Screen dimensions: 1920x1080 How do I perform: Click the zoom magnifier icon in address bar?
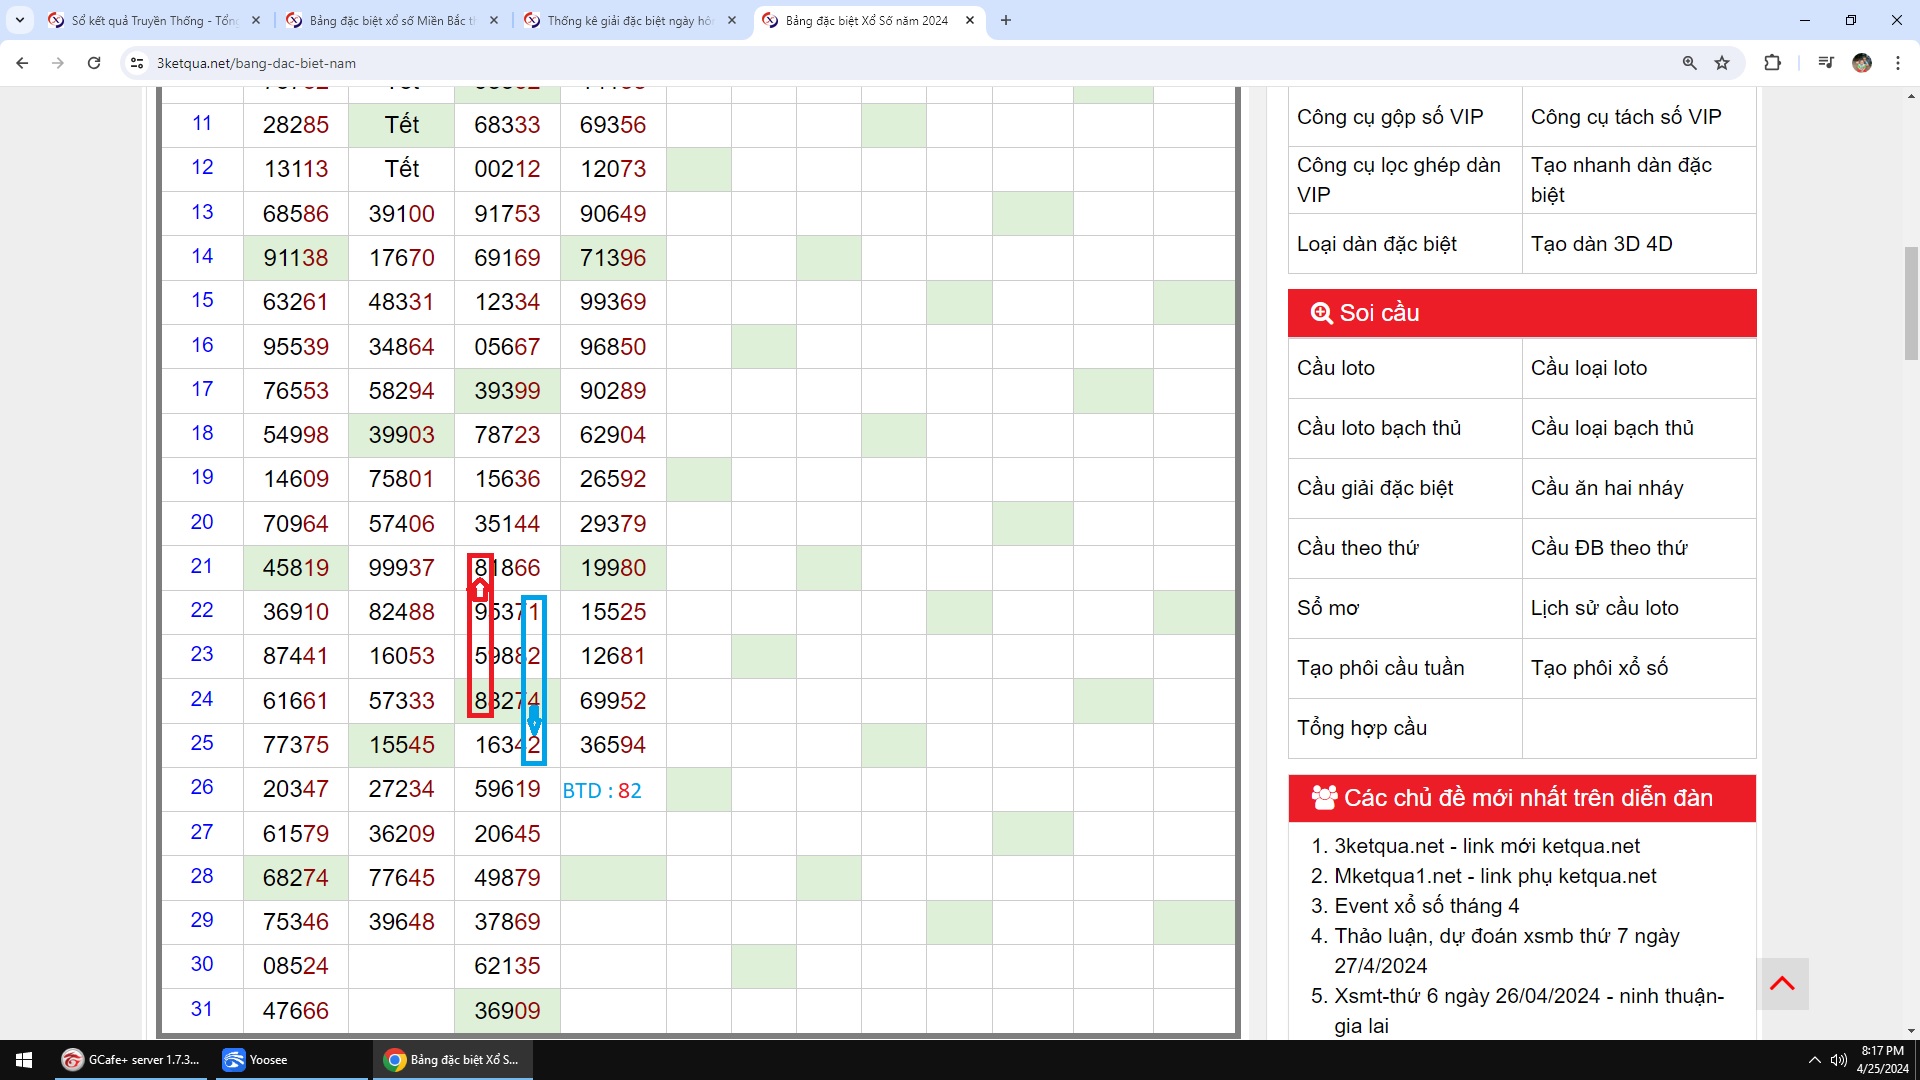pos(1689,63)
